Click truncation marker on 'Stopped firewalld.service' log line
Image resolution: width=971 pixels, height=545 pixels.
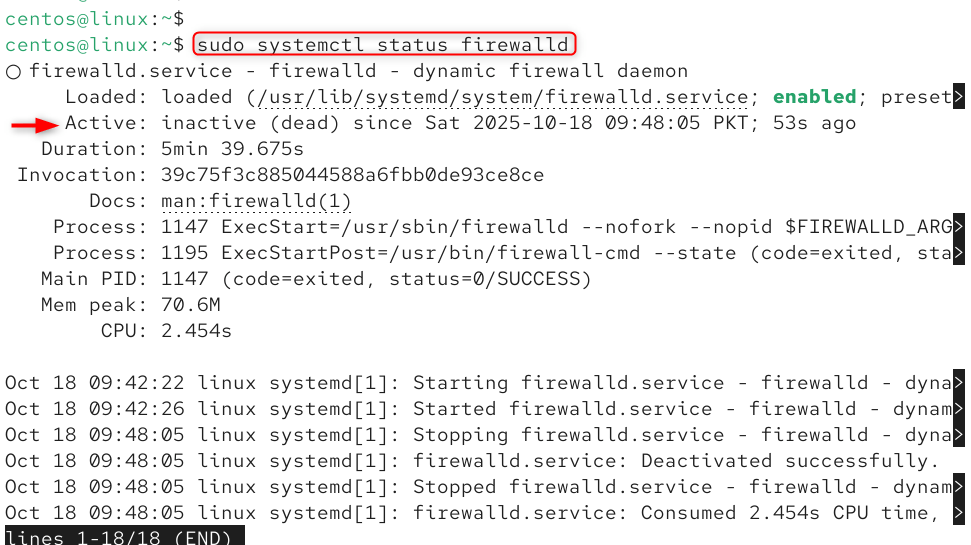point(959,487)
